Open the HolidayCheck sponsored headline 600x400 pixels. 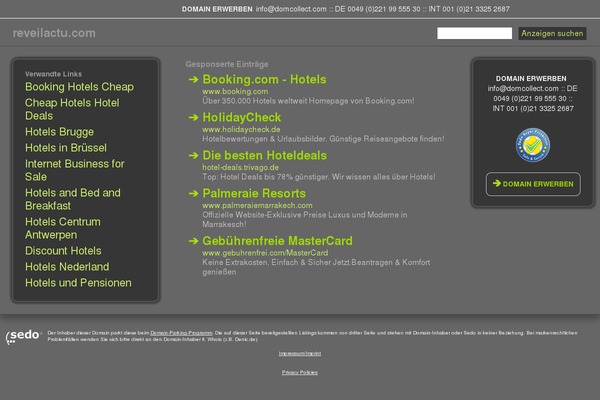(x=242, y=117)
